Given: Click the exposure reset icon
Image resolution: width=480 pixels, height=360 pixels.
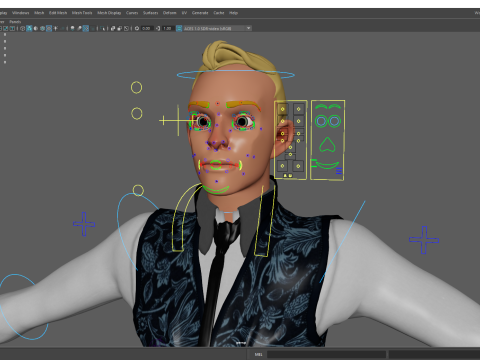Looking at the screenshot, I should (137, 28).
